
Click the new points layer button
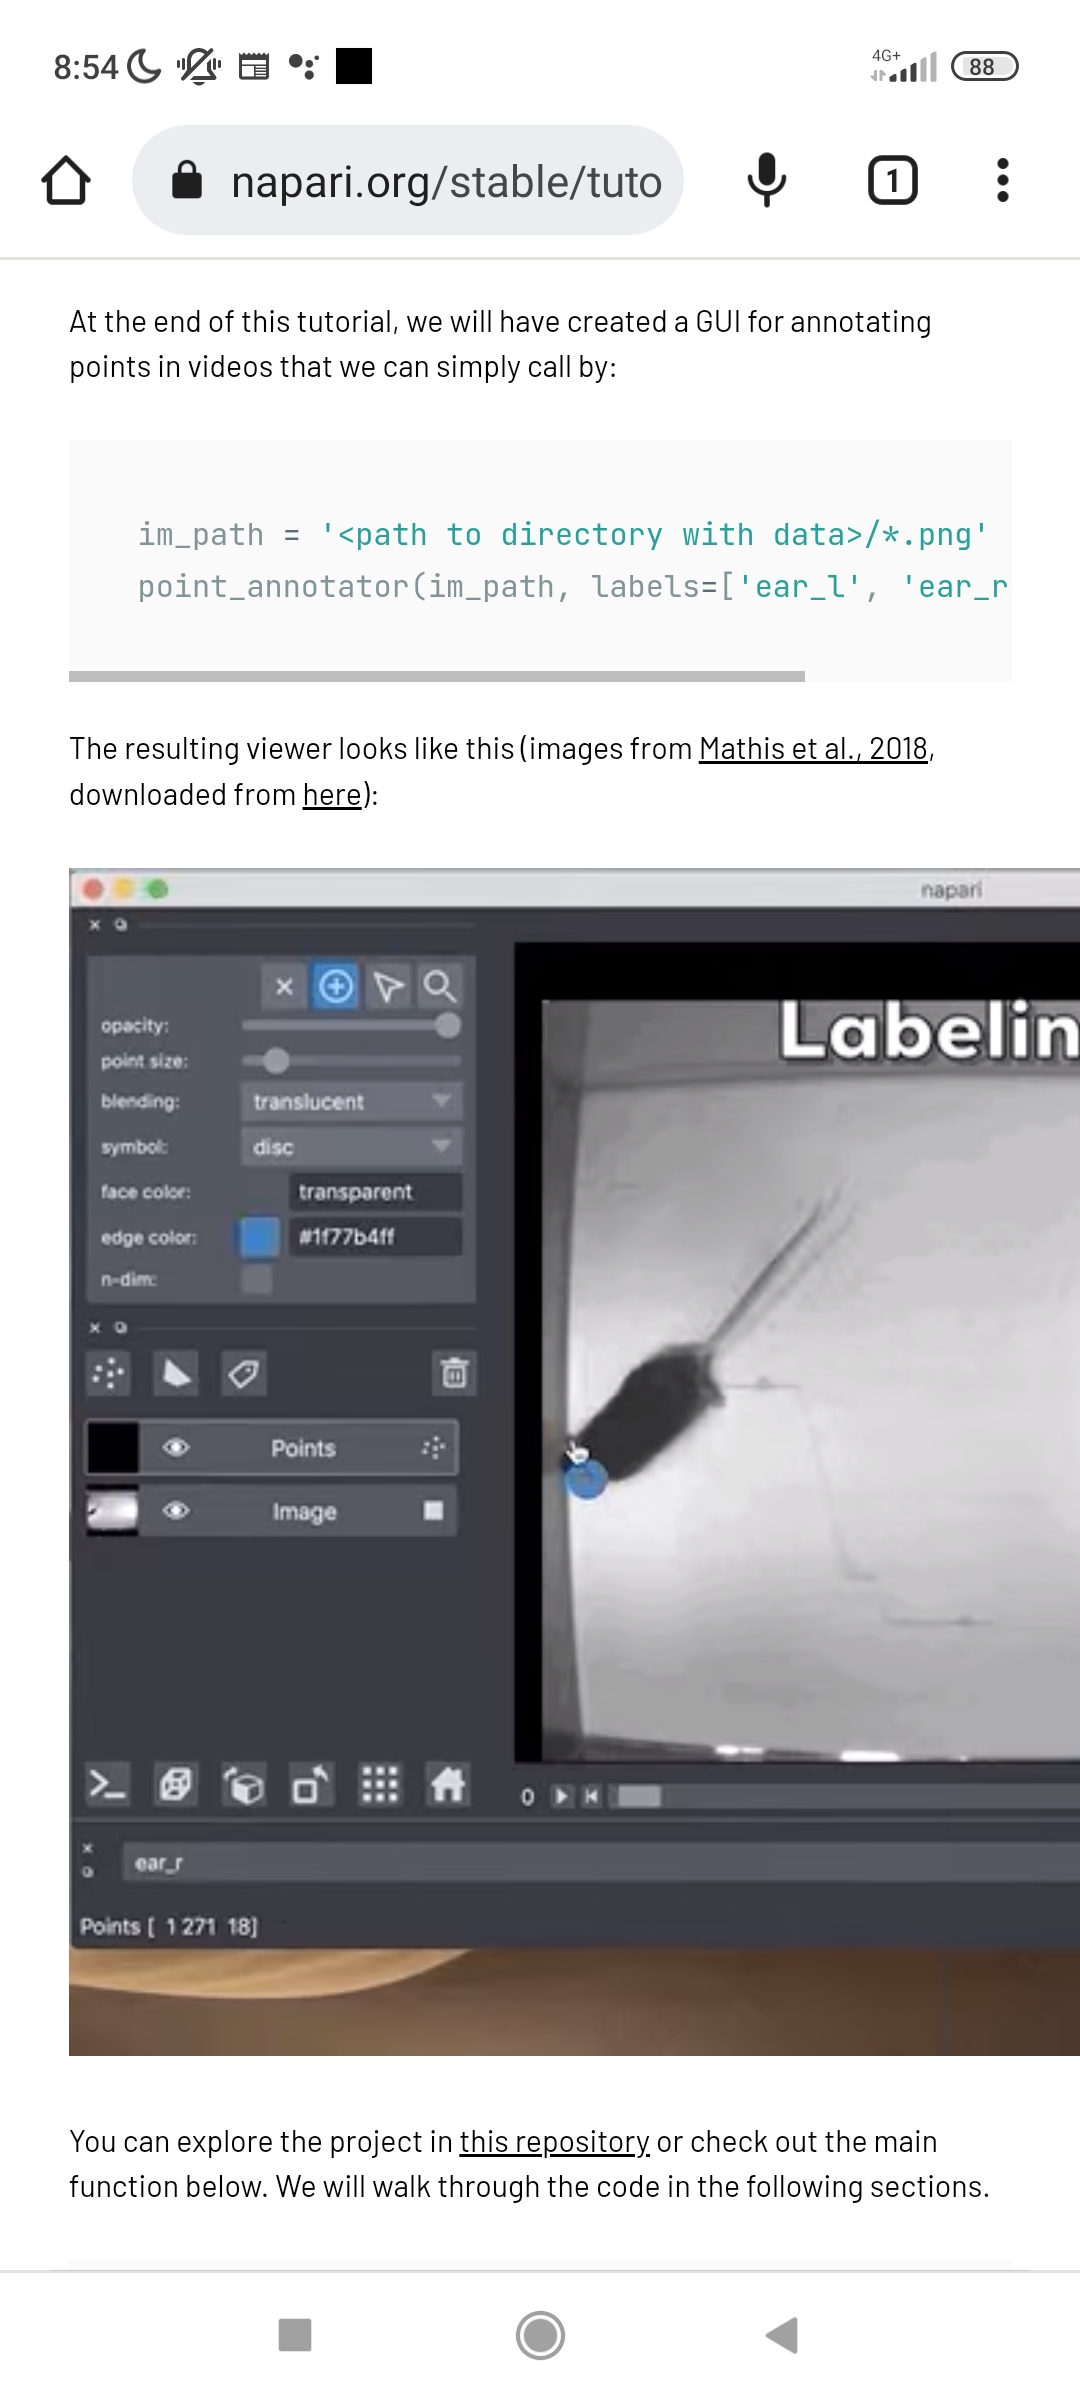tap(108, 1373)
